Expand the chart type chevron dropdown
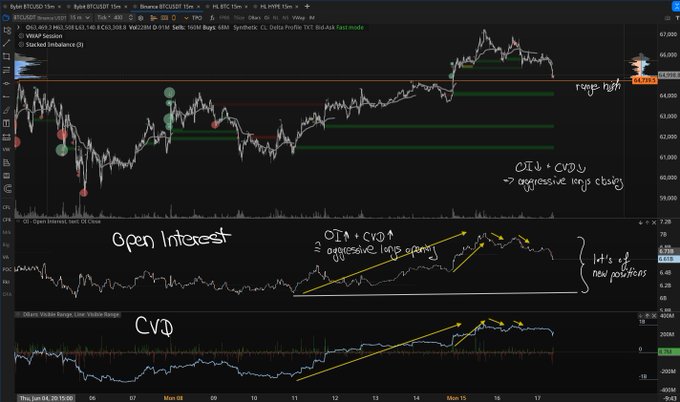 coord(186,18)
